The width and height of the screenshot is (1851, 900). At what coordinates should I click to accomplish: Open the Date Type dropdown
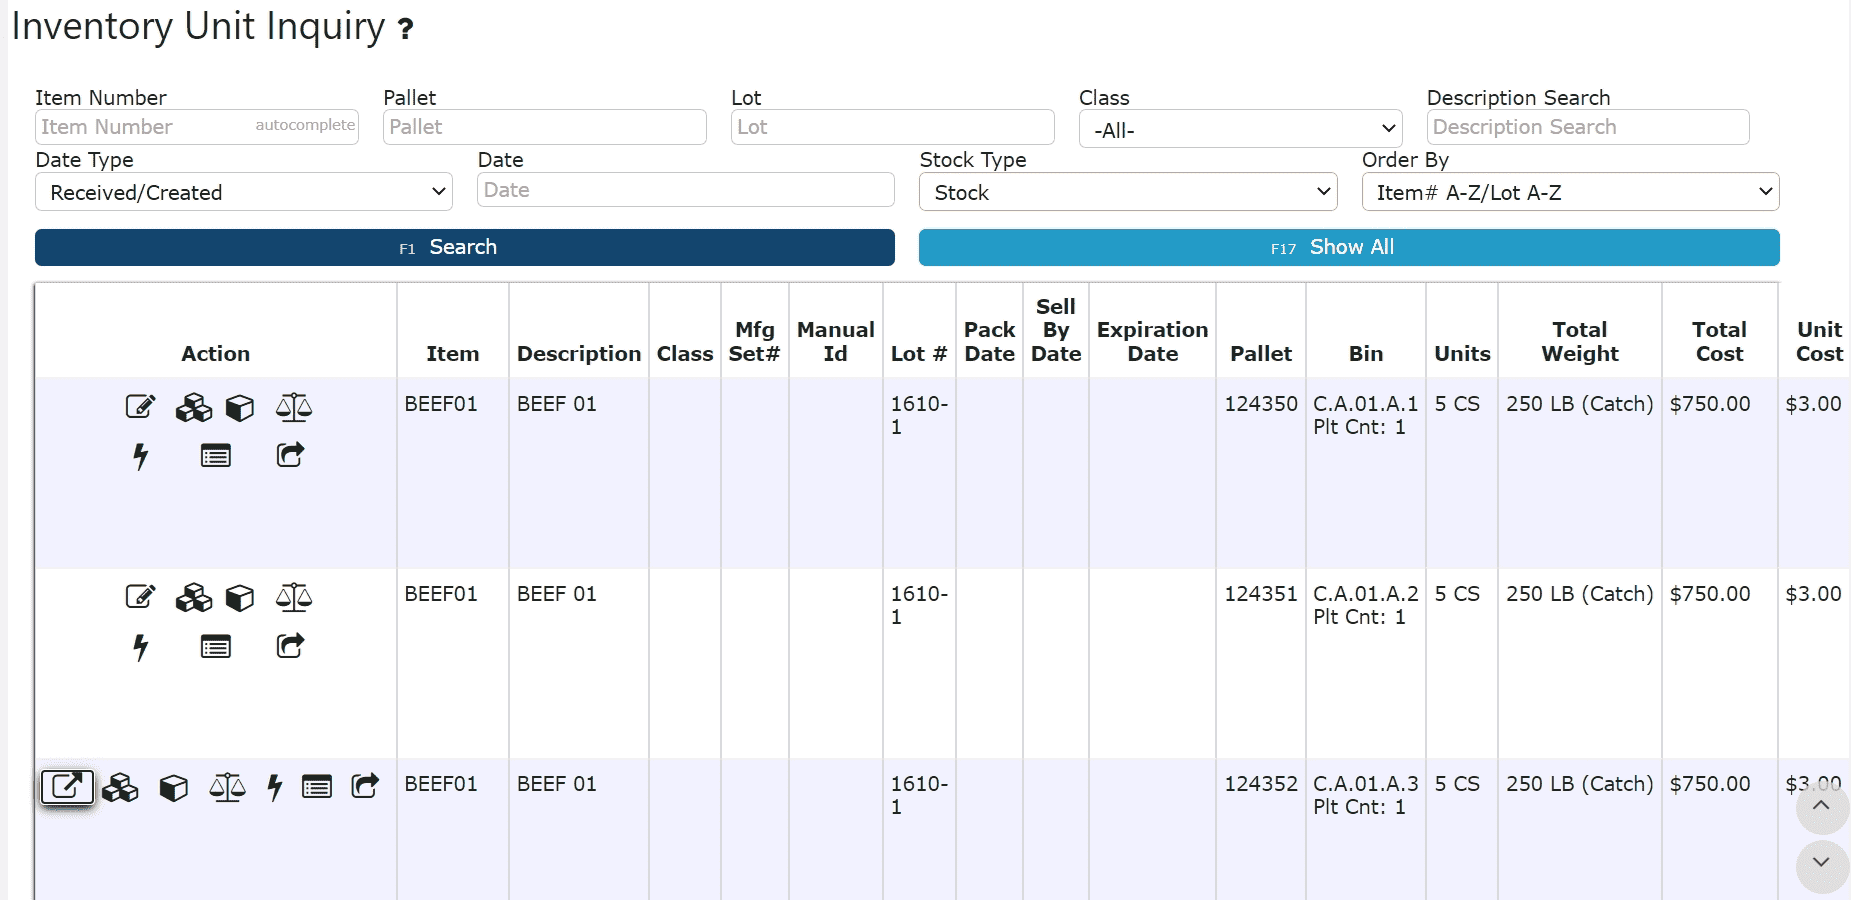click(244, 192)
